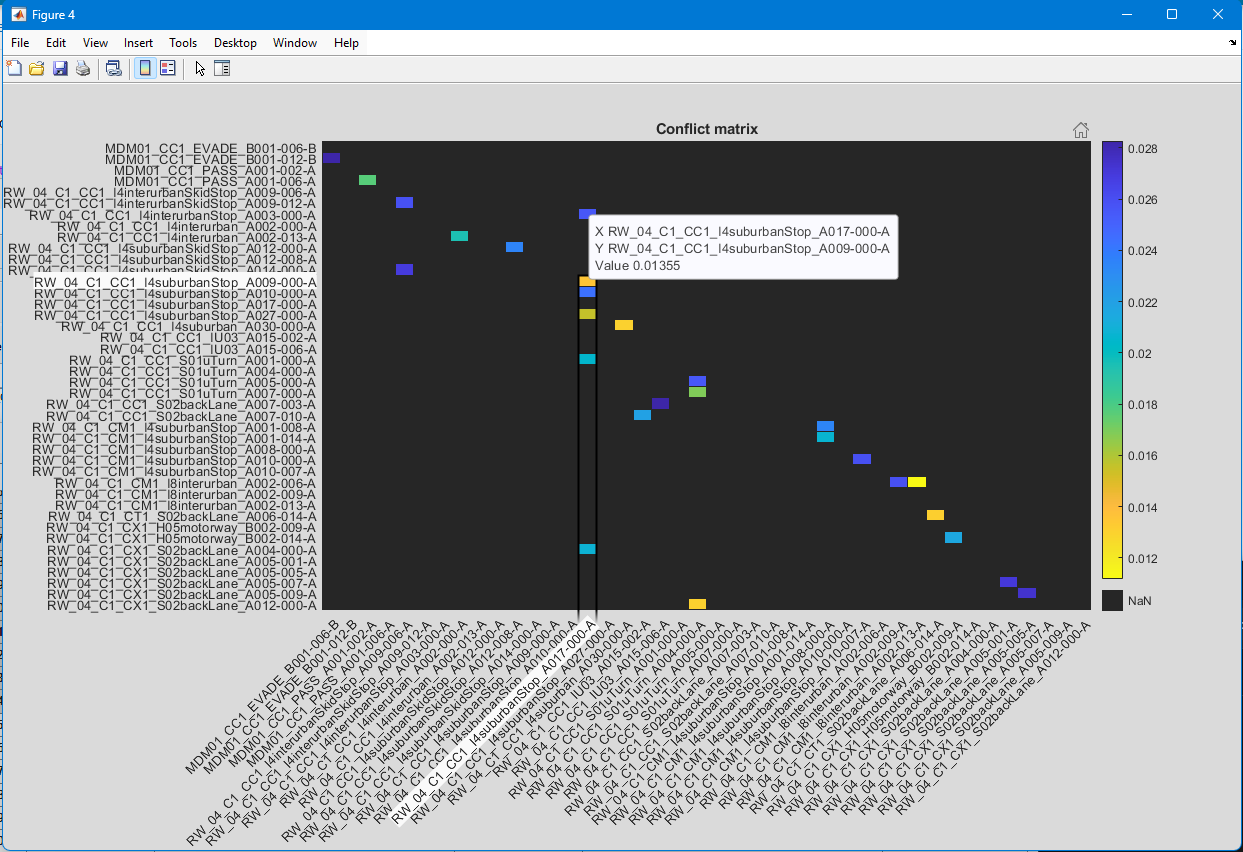Click the Conflict matrix title text
Image resolution: width=1243 pixels, height=852 pixels.
[706, 129]
